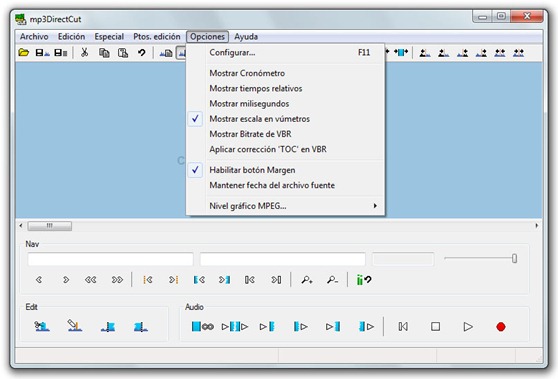This screenshot has height=379, width=558.
Task: Open Configurar... from Opciones menu
Action: (285, 53)
